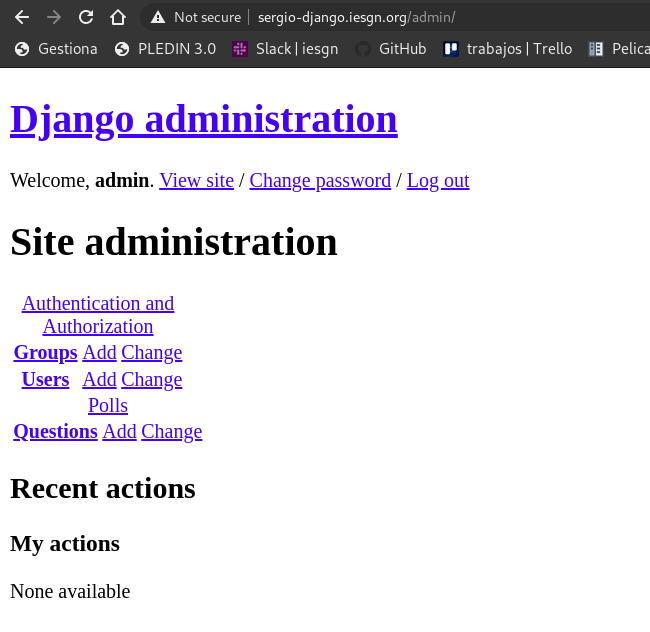Open the PLEDIN 3.0 bookmark
Image resolution: width=650 pixels, height=632 pixels.
pos(165,49)
